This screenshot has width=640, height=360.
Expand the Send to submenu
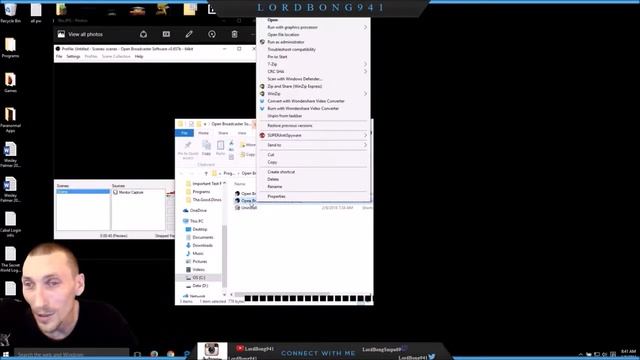pos(313,145)
